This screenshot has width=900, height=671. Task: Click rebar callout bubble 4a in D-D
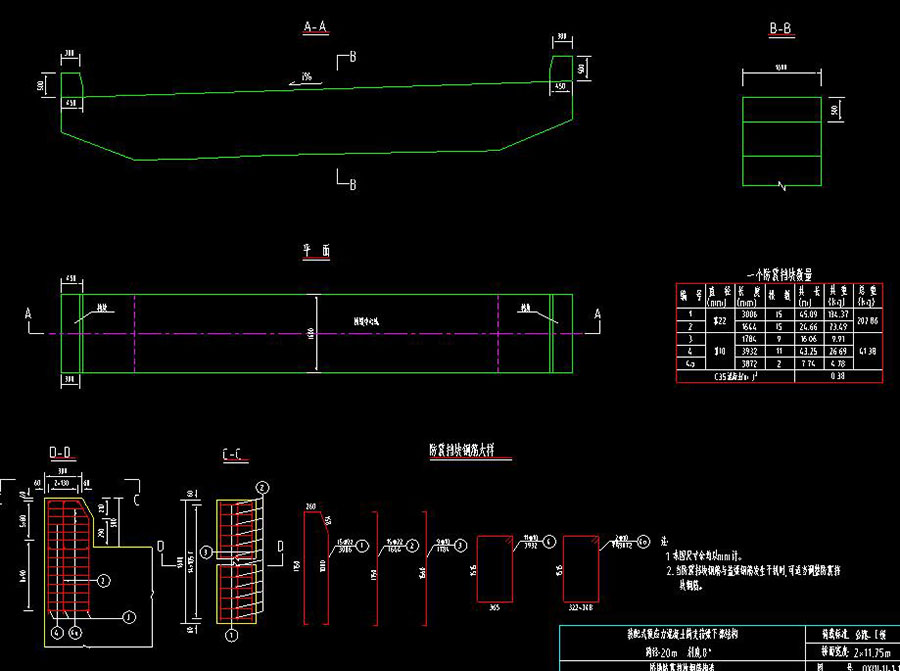point(75,633)
